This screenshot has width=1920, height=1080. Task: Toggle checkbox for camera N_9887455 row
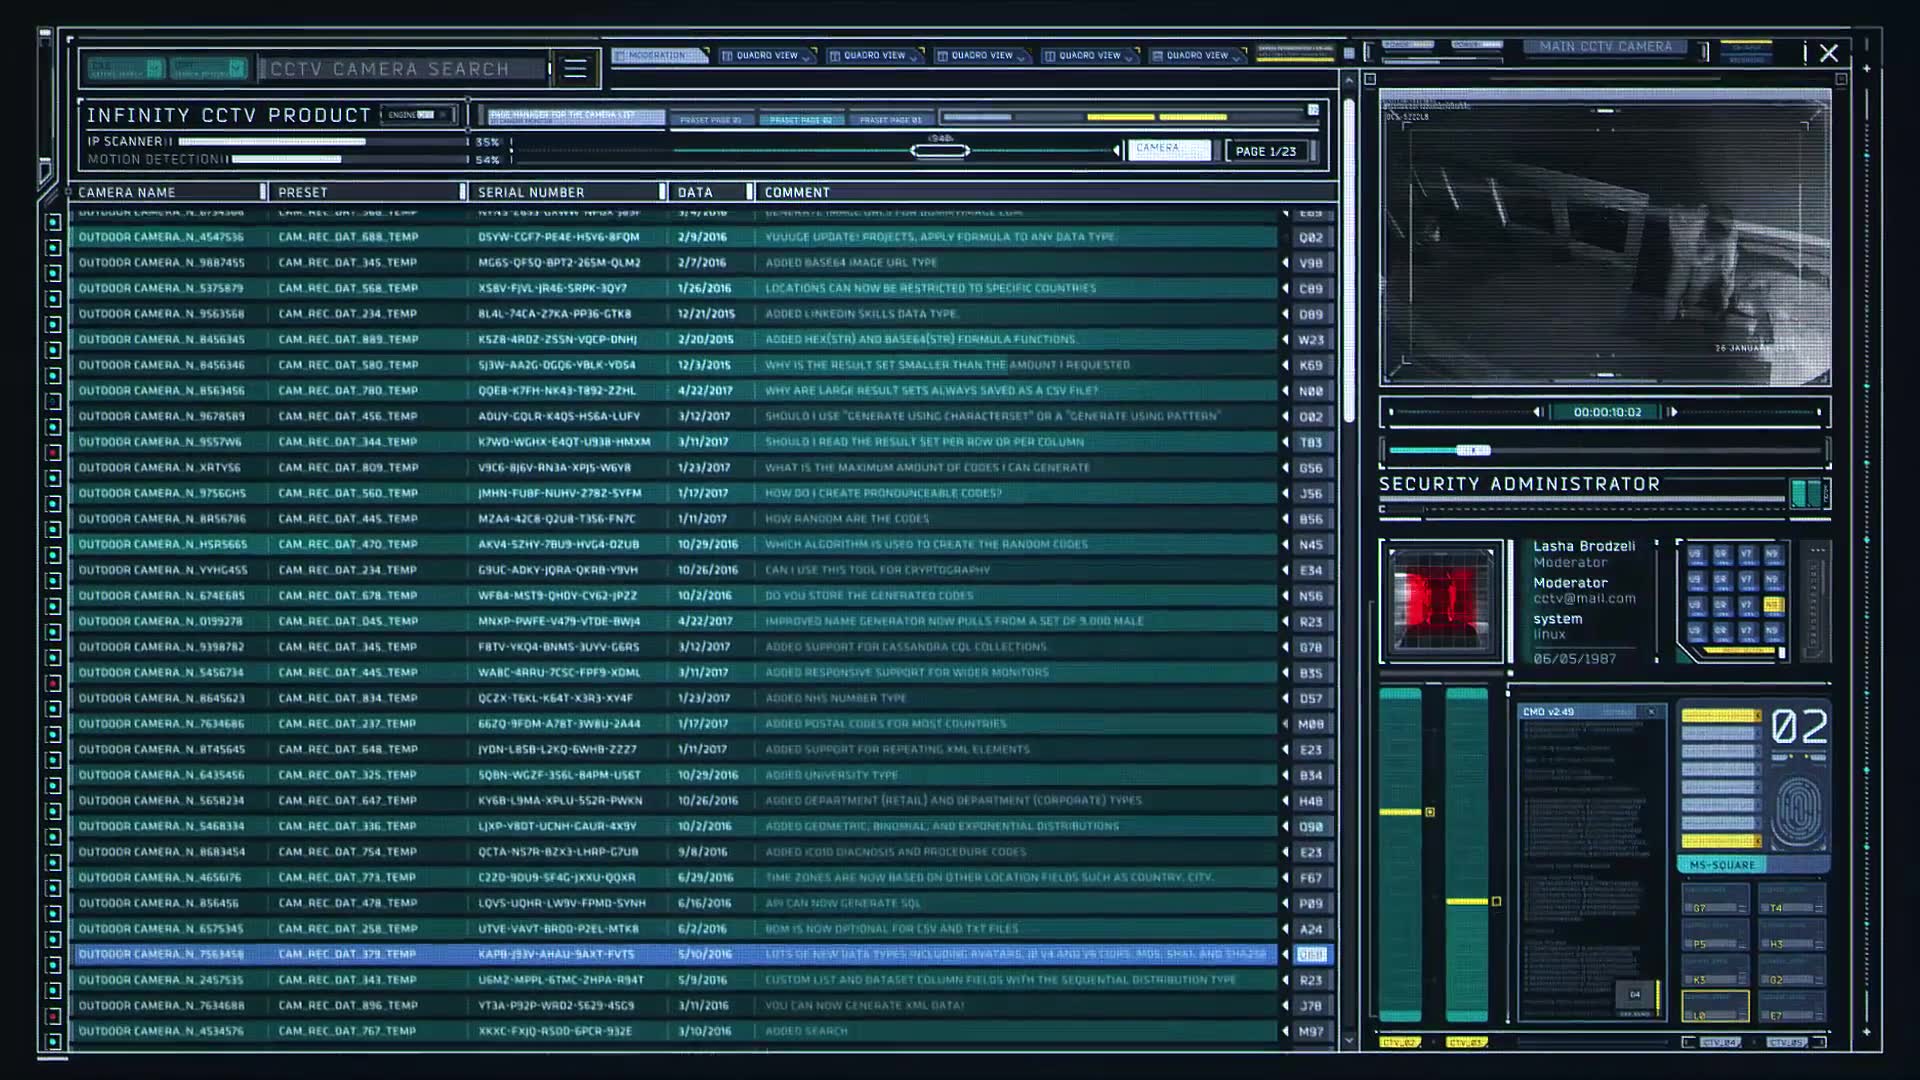(54, 273)
